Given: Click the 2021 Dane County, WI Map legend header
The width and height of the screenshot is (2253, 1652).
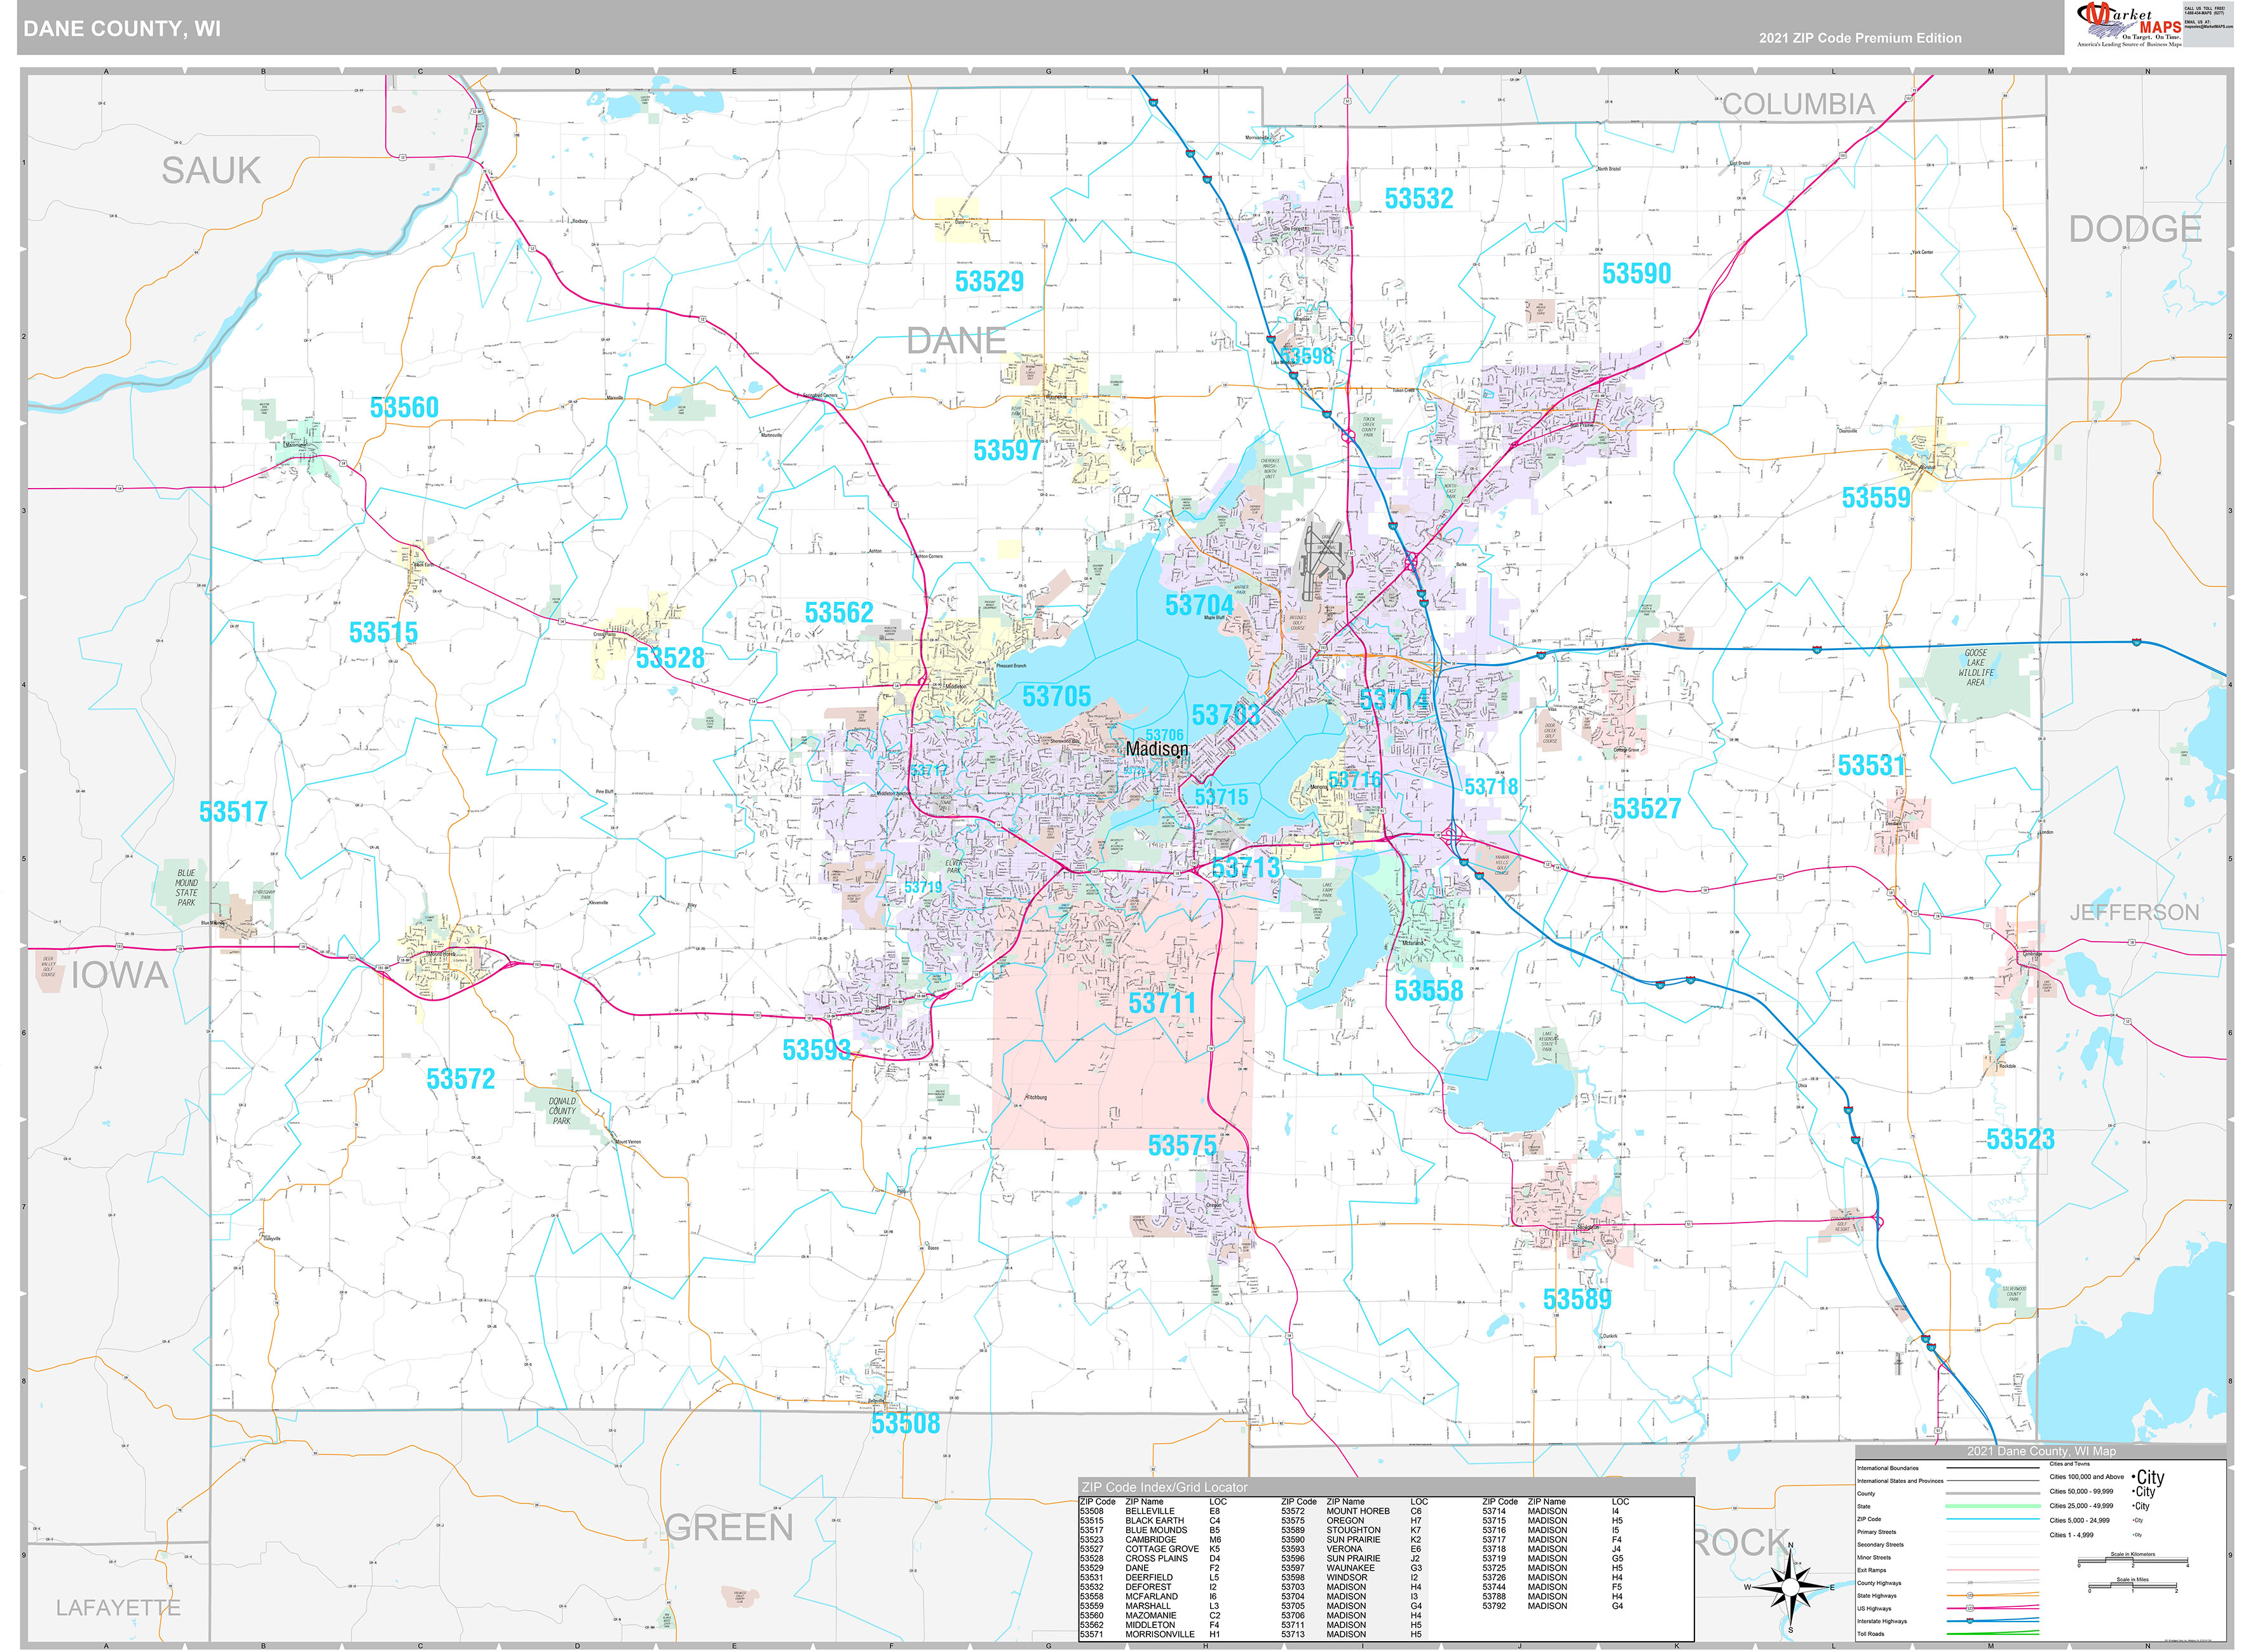Looking at the screenshot, I should click(2041, 1451).
